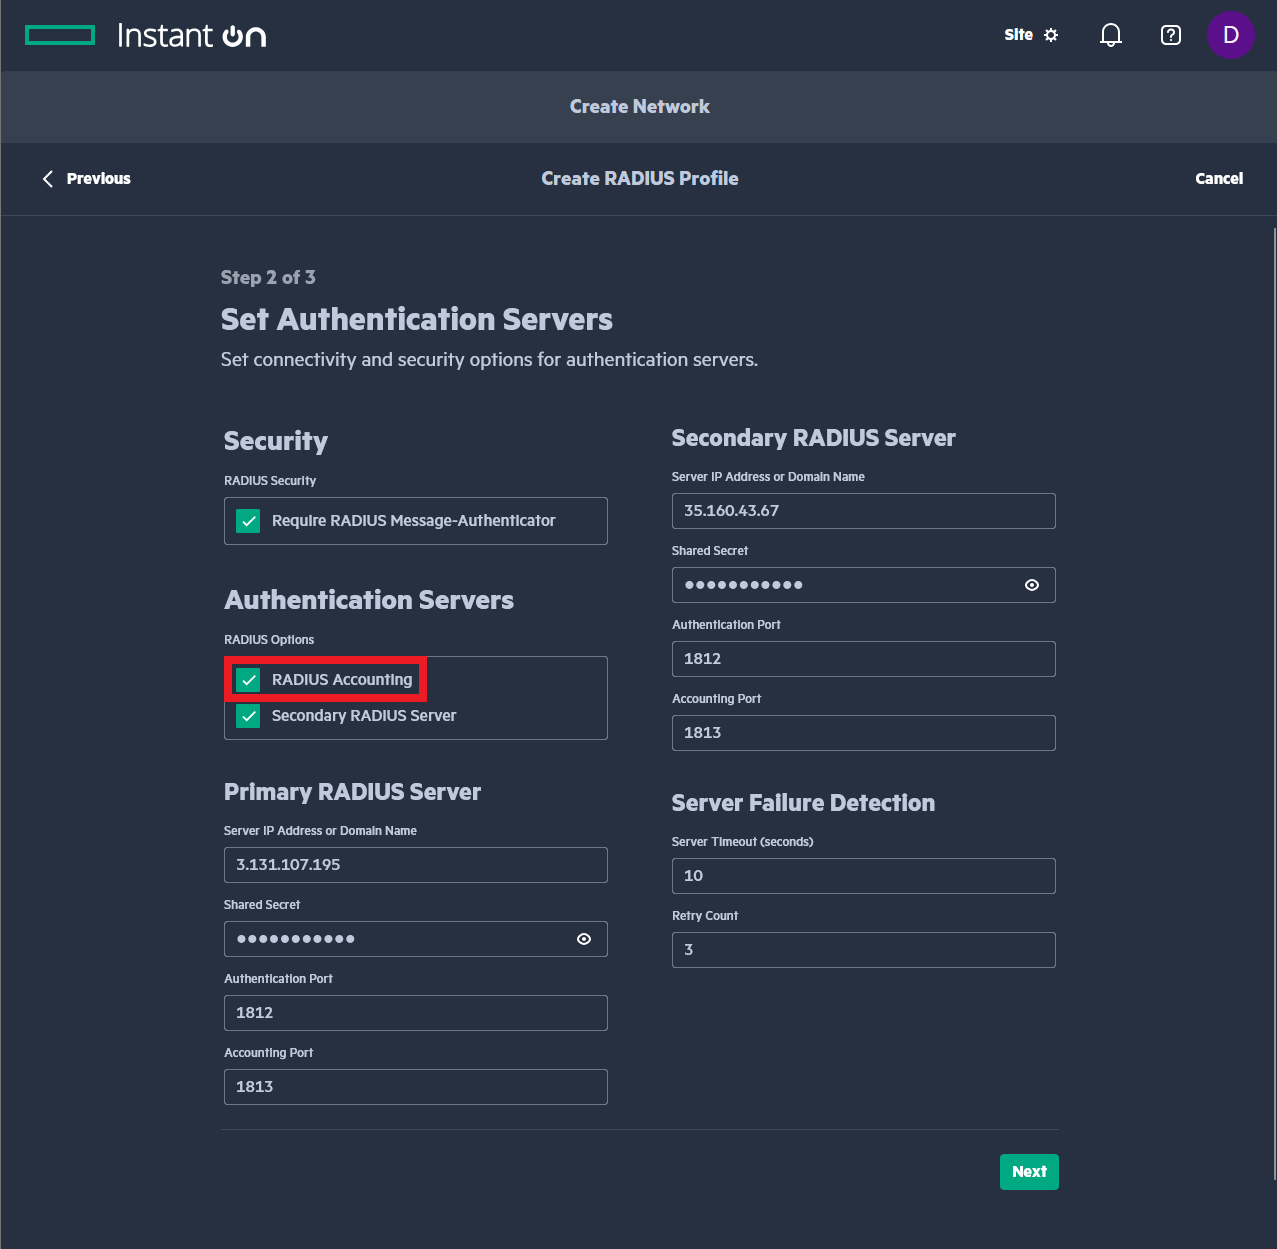
Task: Edit Primary Accounting Port field
Action: 416,1087
